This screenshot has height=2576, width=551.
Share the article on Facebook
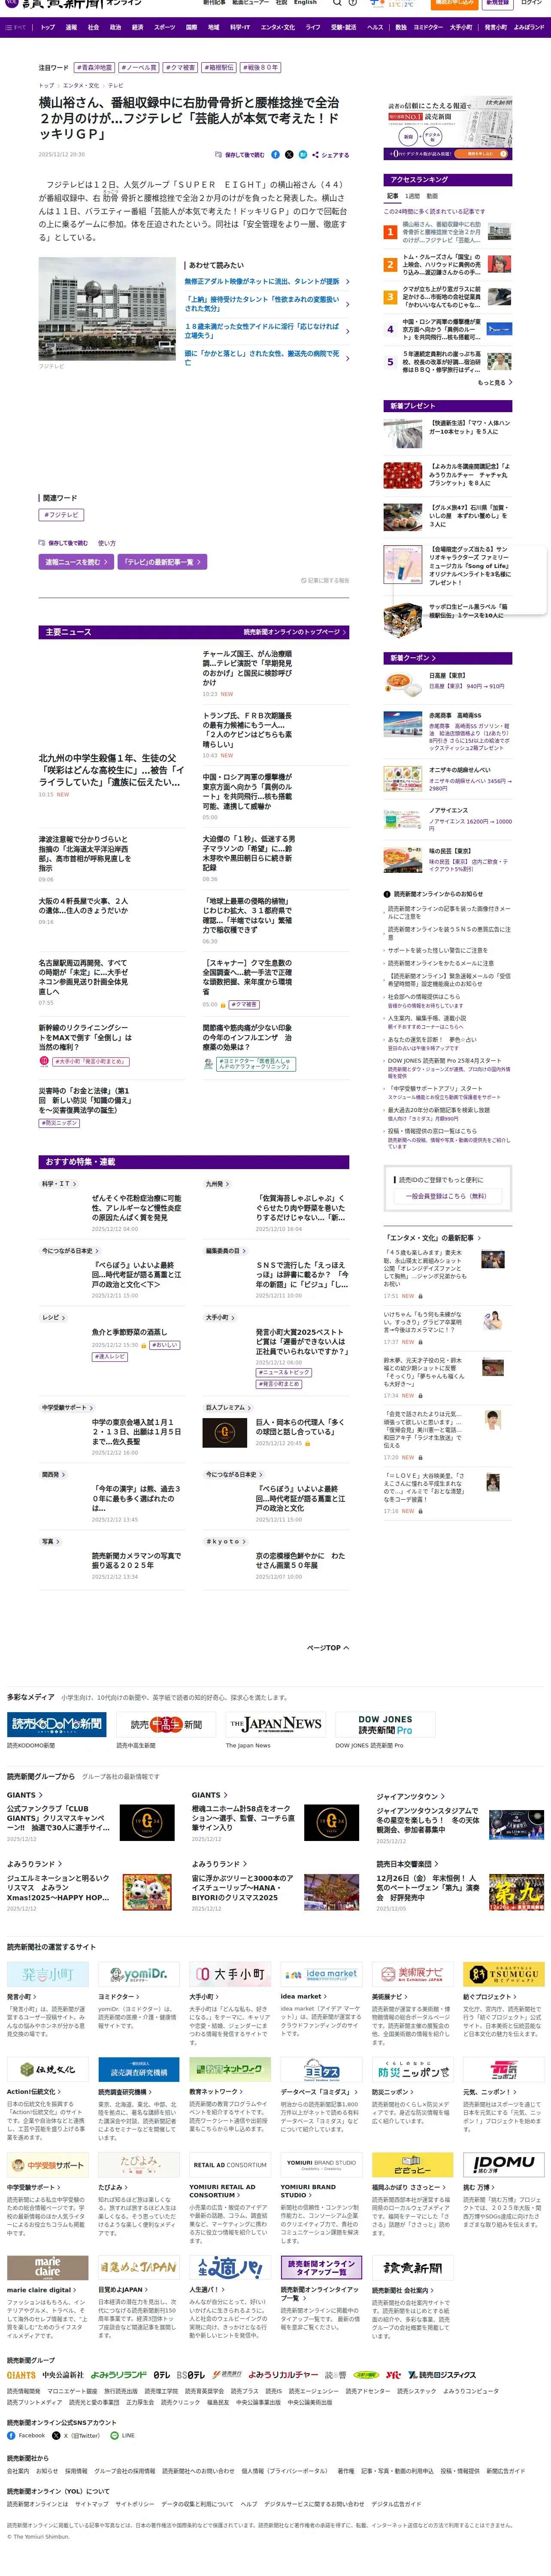click(276, 155)
